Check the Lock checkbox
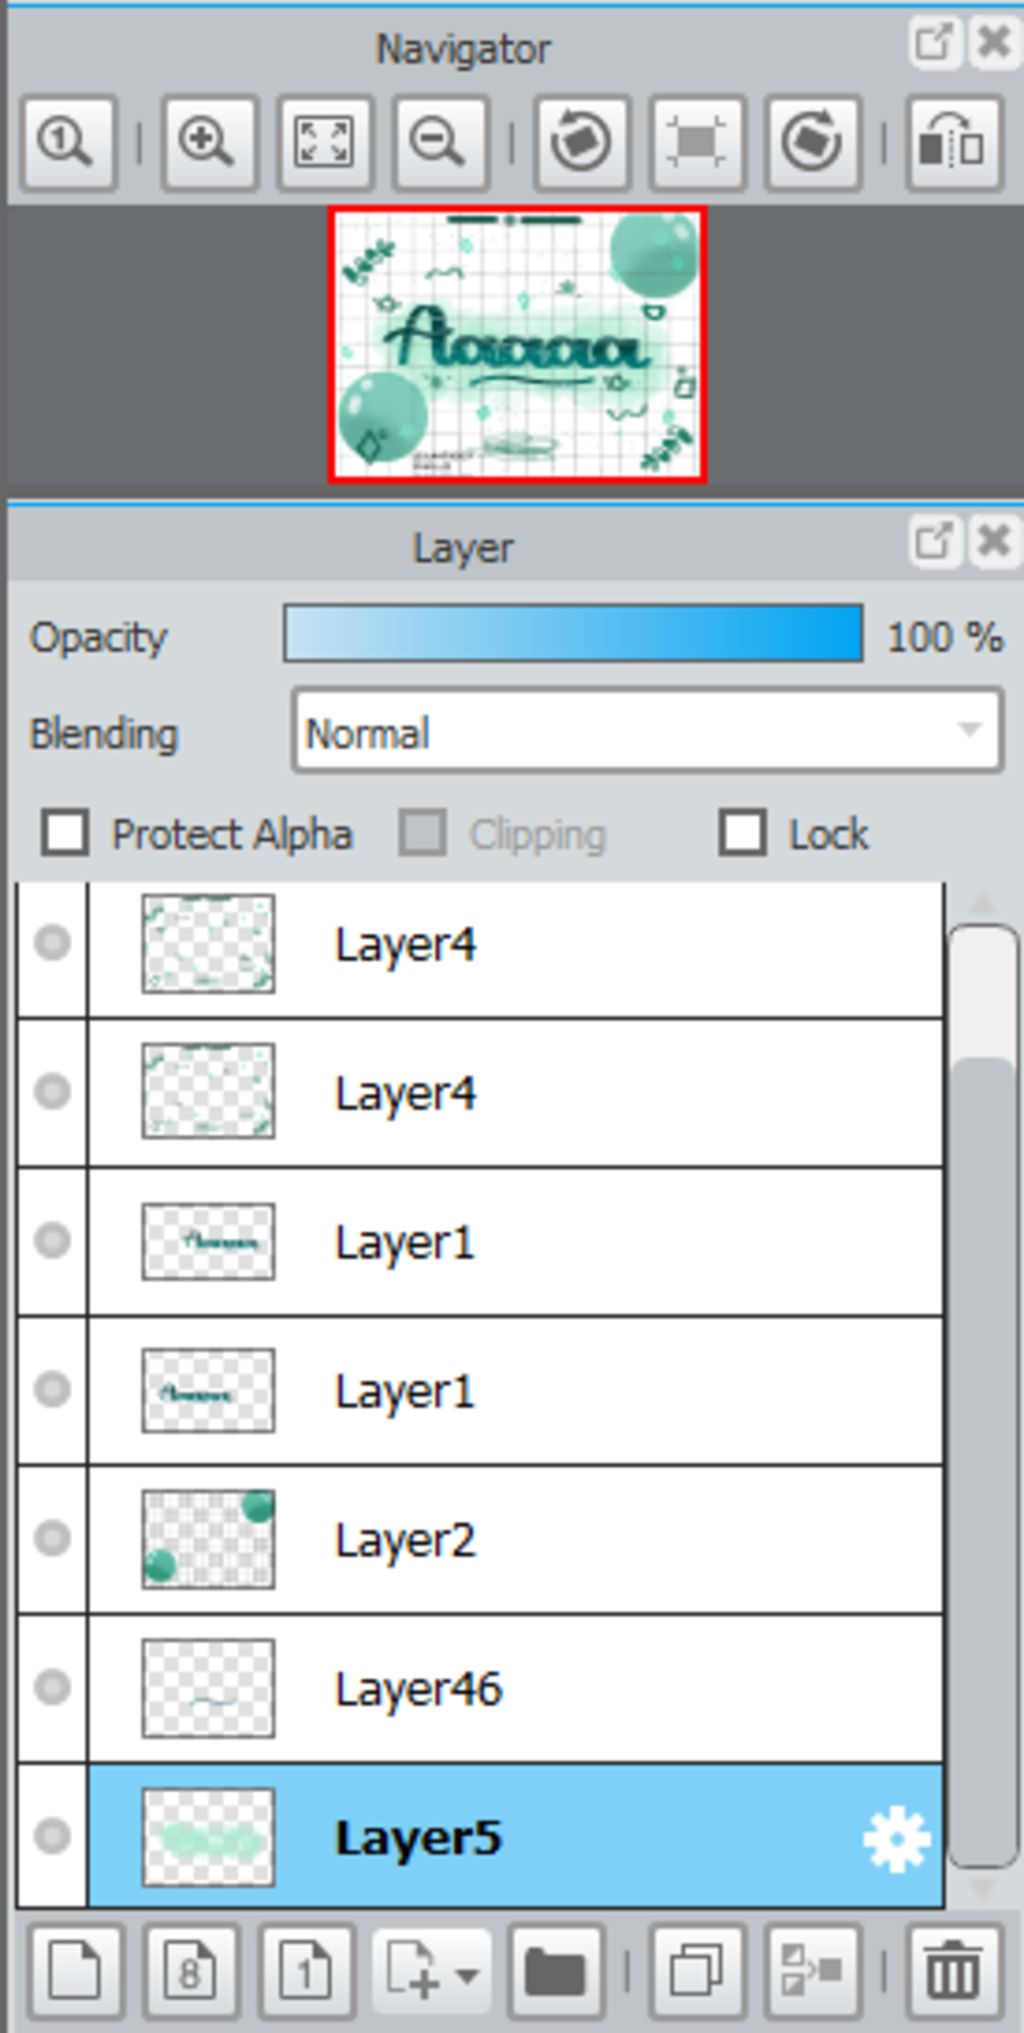This screenshot has height=2033, width=1024. (743, 833)
